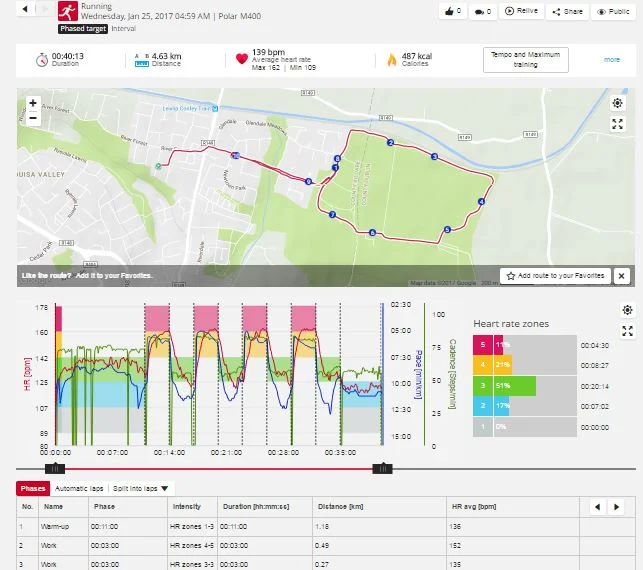Click the left handle of chart range slider

pos(57,468)
